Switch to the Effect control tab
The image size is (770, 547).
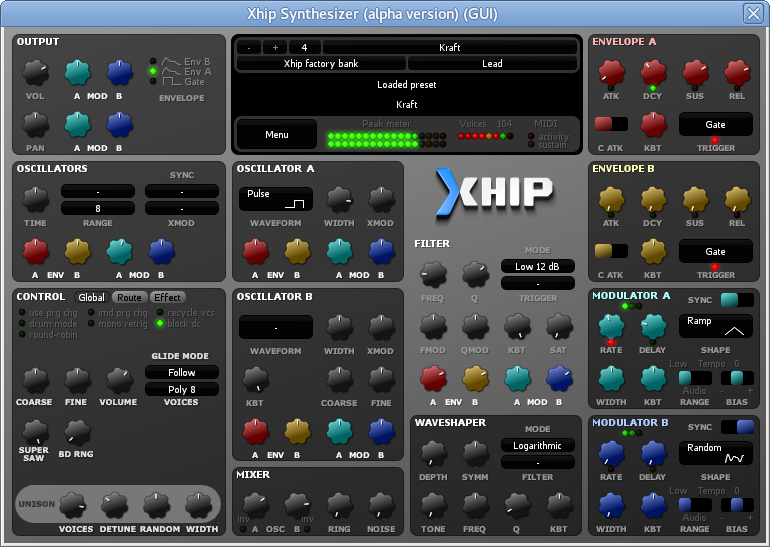pyautogui.click(x=167, y=297)
